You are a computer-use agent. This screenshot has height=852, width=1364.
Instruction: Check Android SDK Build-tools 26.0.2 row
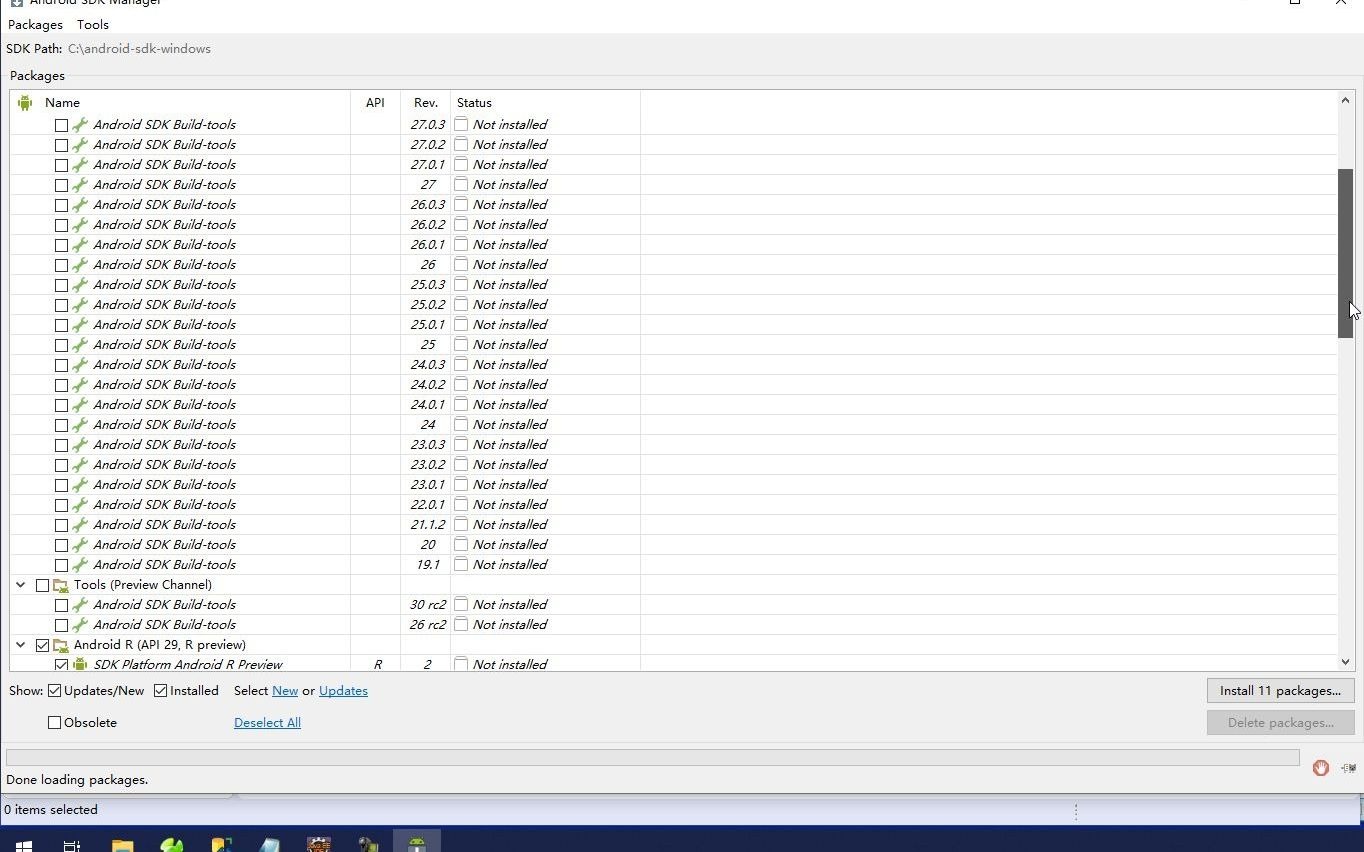(61, 225)
